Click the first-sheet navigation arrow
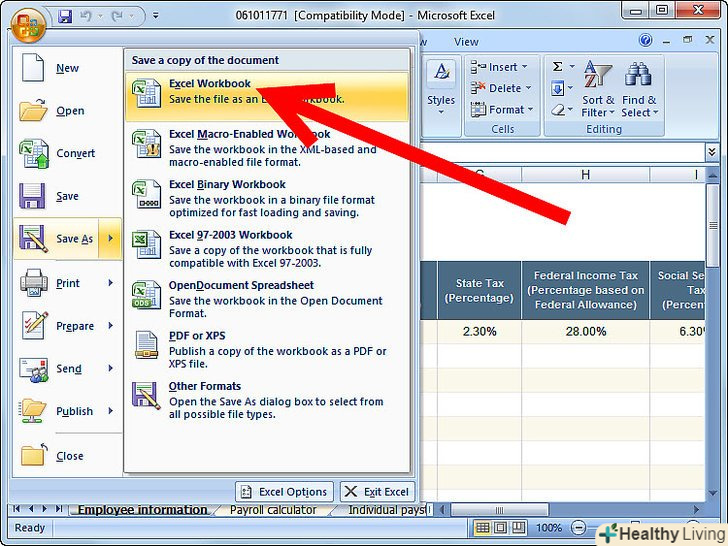 coord(17,509)
